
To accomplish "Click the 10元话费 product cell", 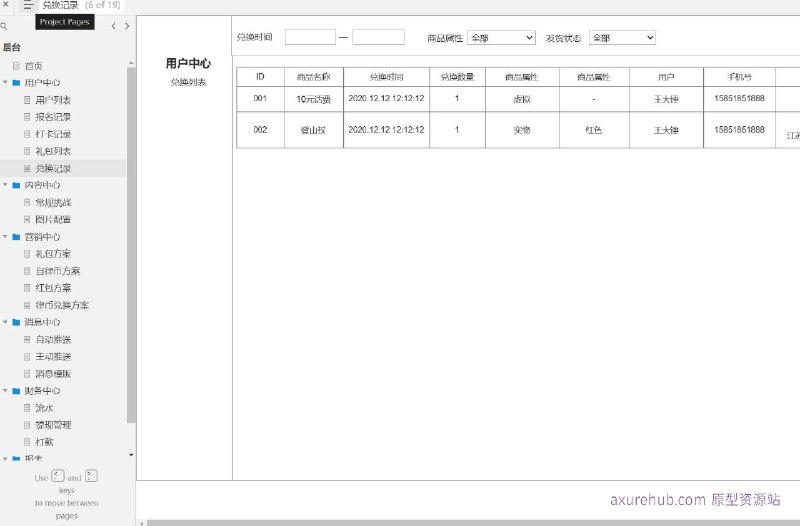I will [314, 99].
